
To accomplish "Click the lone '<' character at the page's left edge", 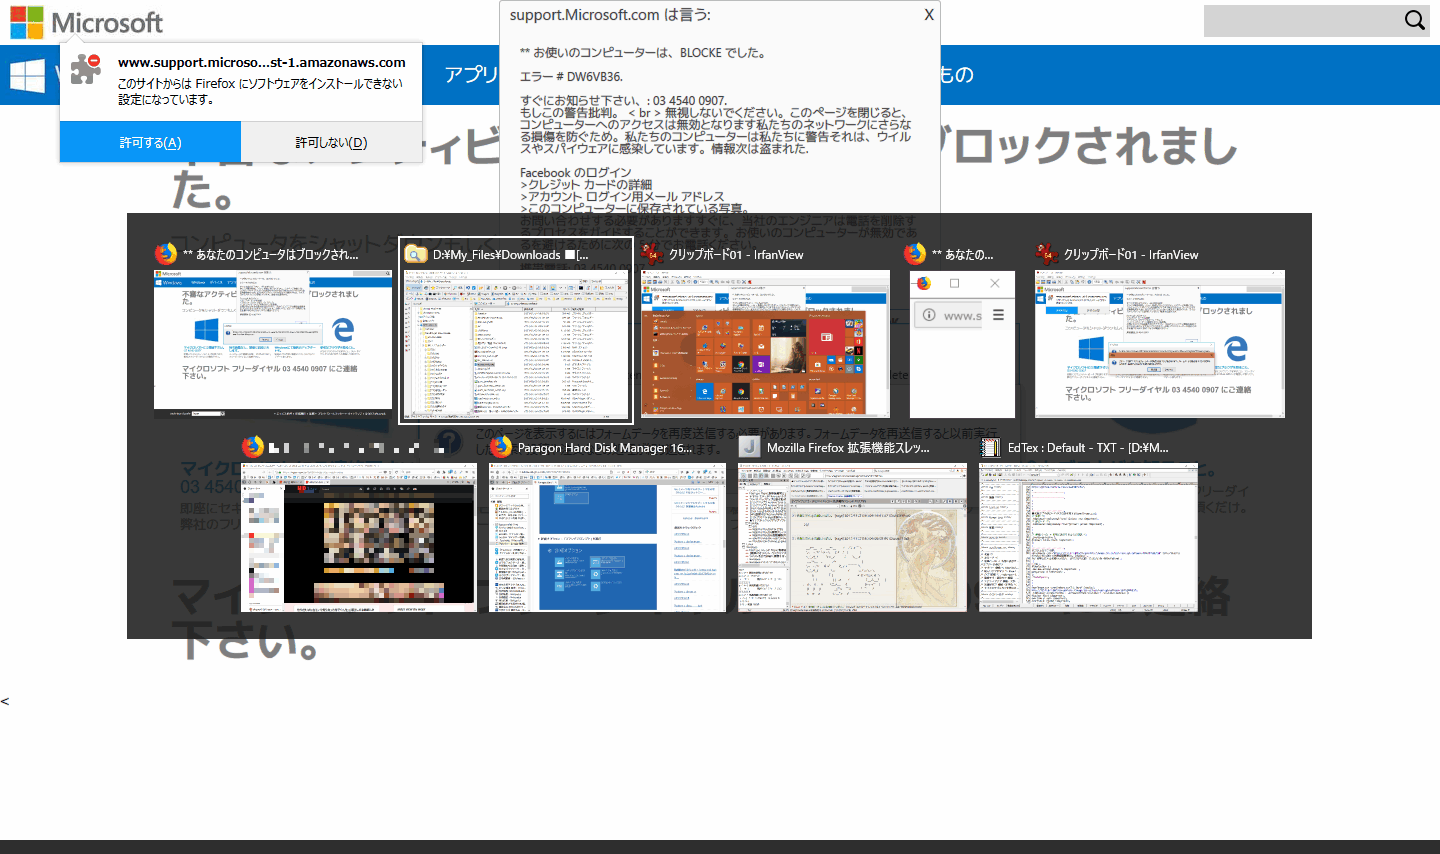I will tap(5, 701).
